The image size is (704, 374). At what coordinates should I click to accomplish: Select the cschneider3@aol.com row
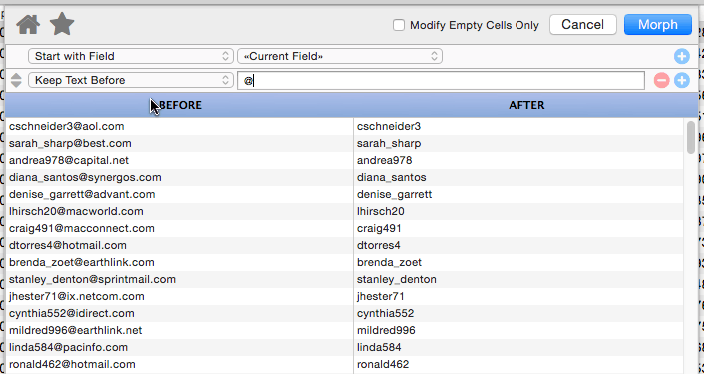click(x=345, y=126)
